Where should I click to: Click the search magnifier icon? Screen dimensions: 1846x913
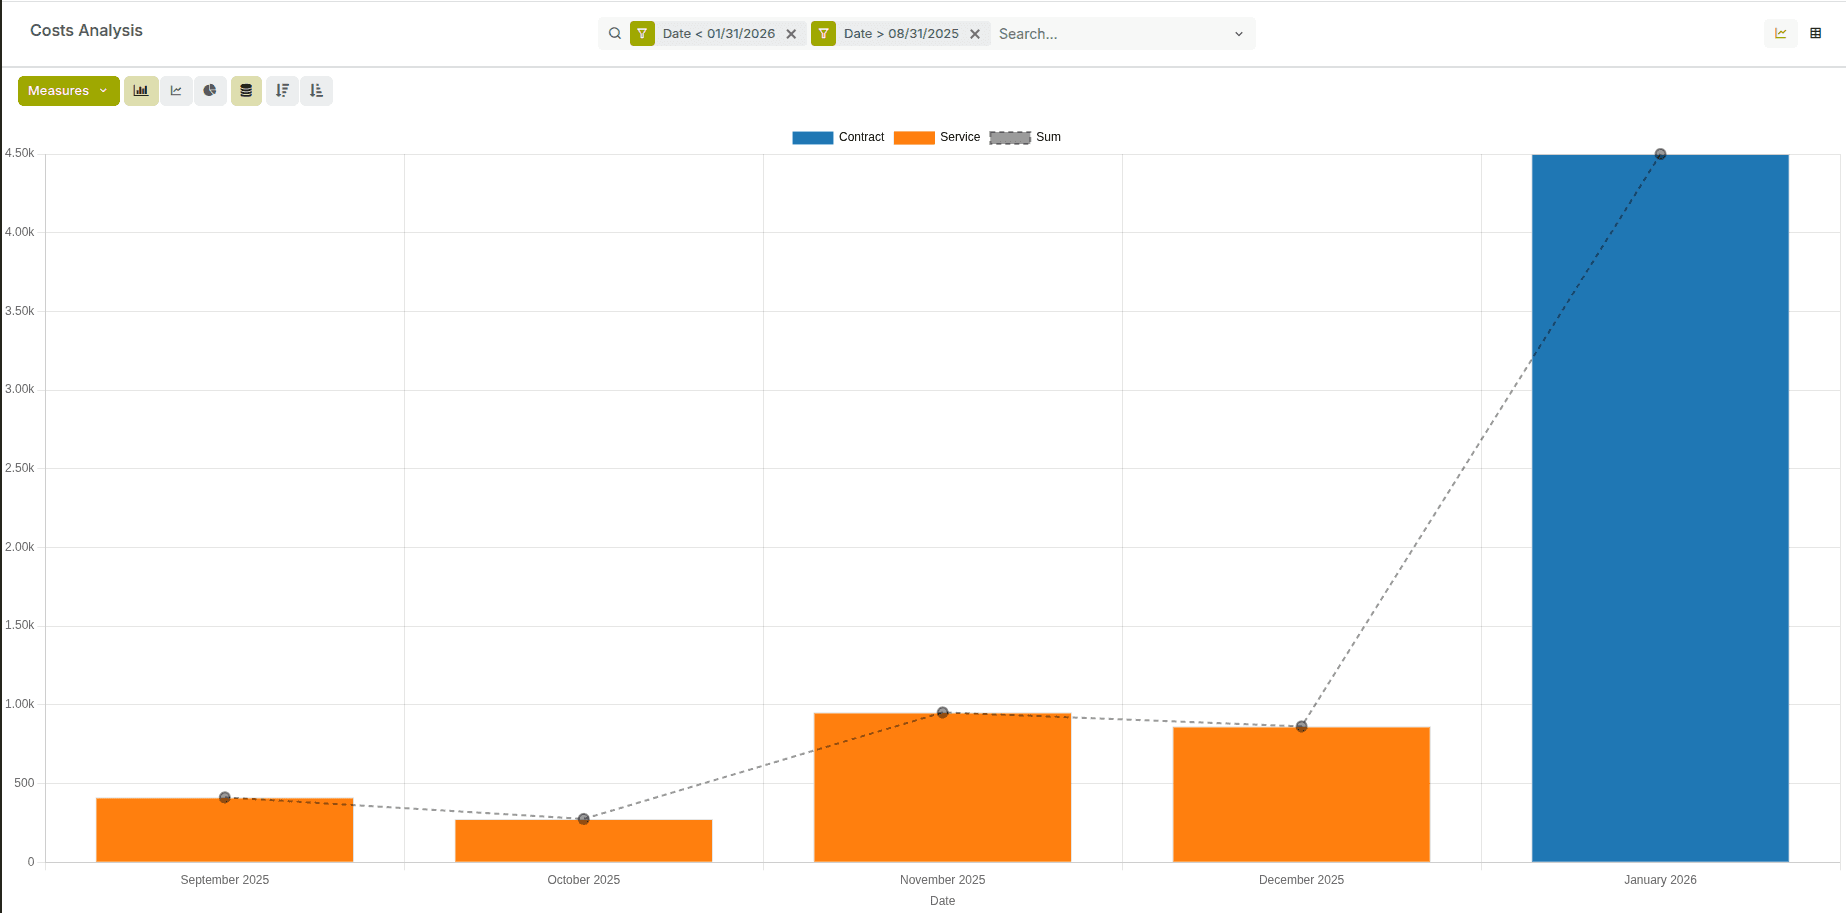(615, 34)
